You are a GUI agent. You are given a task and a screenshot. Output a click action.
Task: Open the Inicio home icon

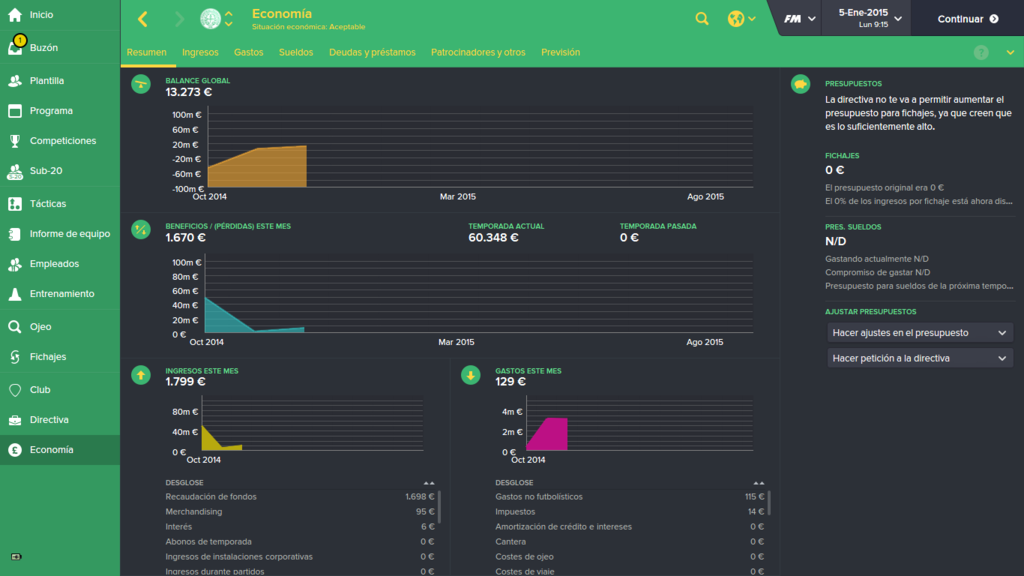click(15, 14)
